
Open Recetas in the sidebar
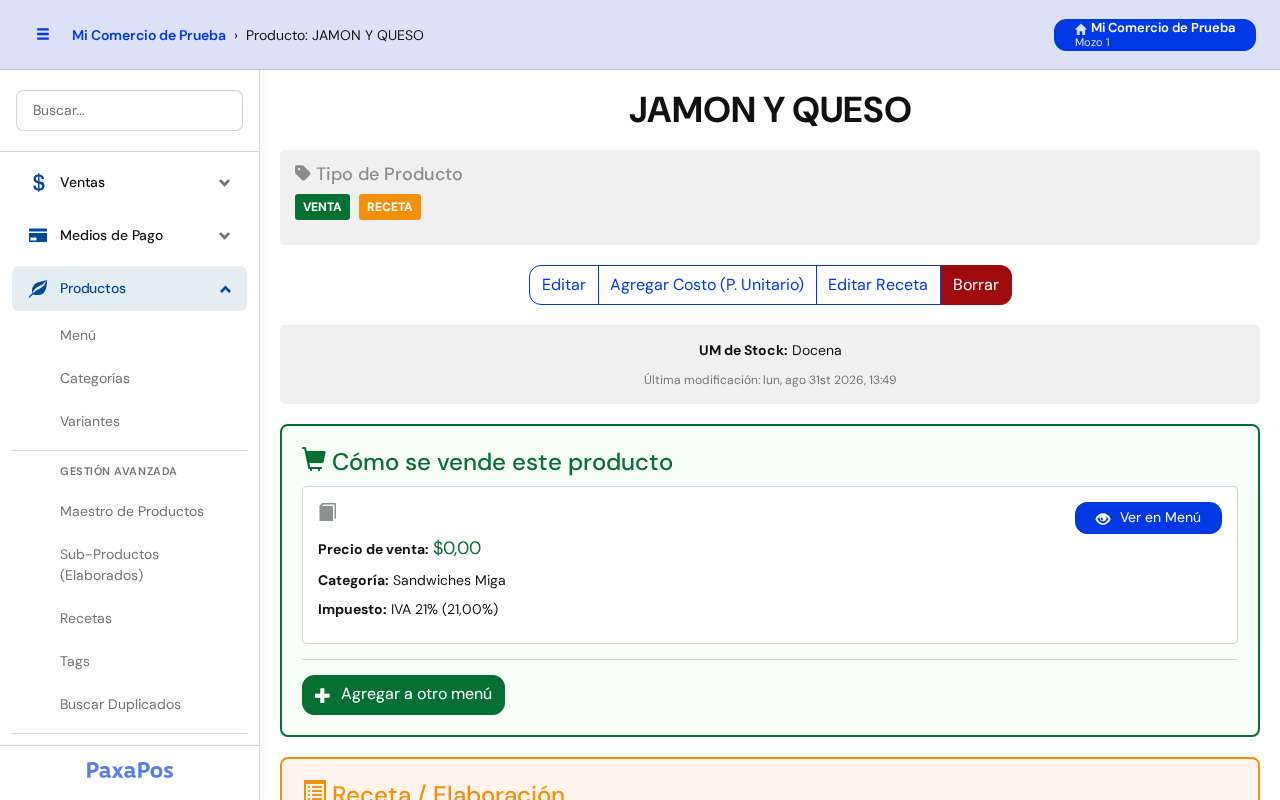(86, 618)
